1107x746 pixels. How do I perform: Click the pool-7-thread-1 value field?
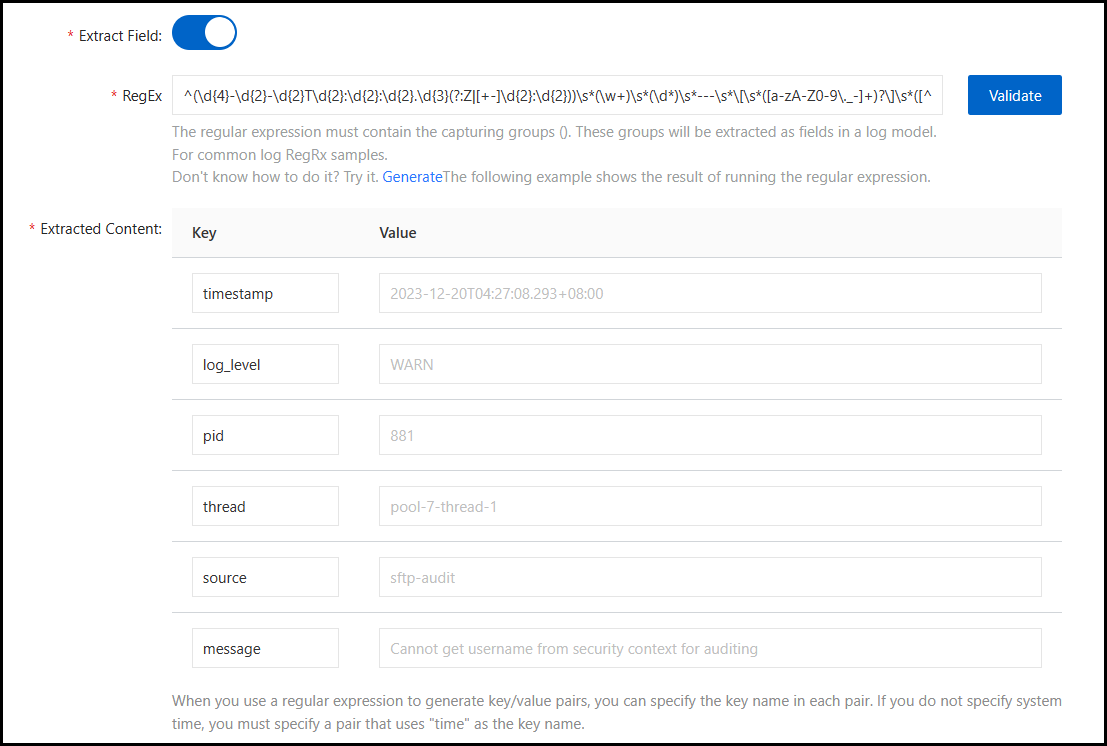coord(709,507)
